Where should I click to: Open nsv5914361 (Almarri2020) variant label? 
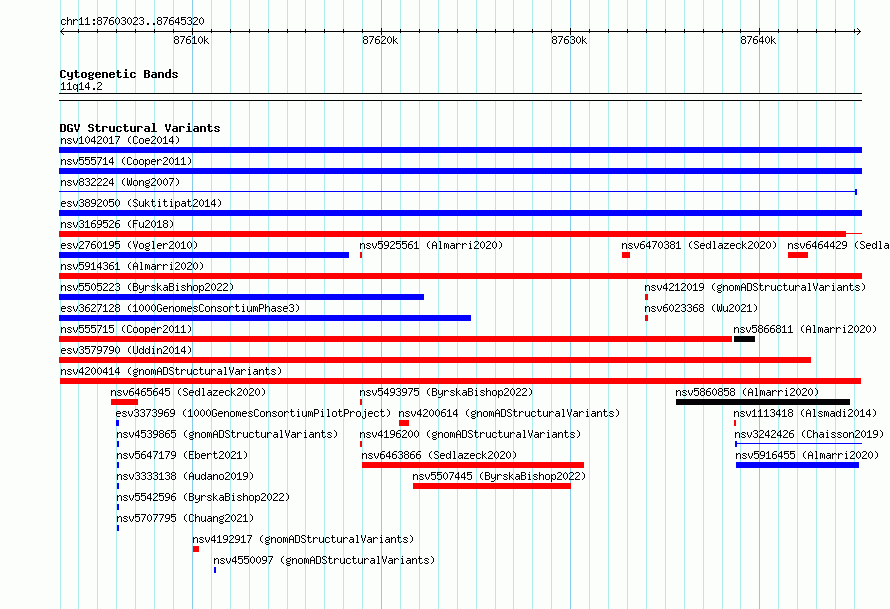pos(132,266)
